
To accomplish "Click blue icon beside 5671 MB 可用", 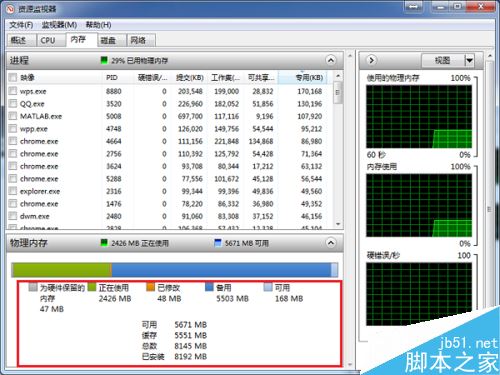I will pos(218,243).
